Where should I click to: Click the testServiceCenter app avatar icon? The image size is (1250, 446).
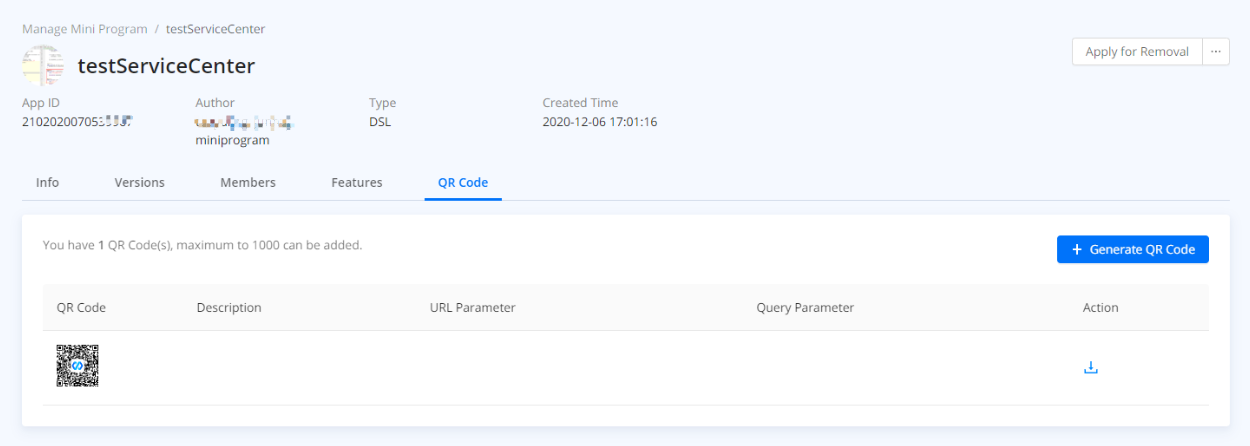(x=43, y=66)
